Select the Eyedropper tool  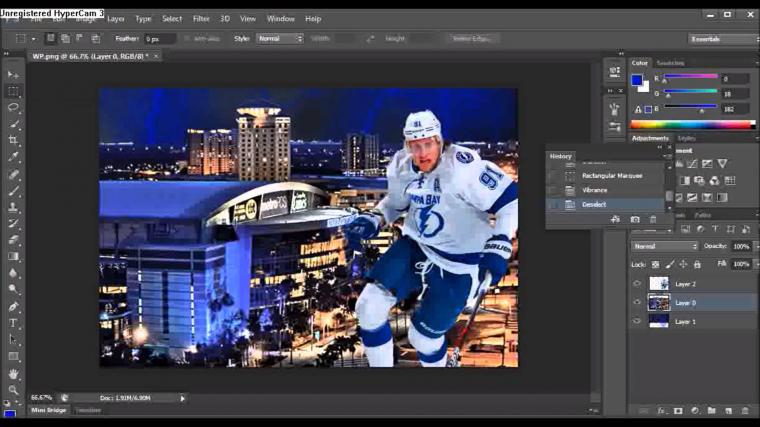tap(13, 157)
